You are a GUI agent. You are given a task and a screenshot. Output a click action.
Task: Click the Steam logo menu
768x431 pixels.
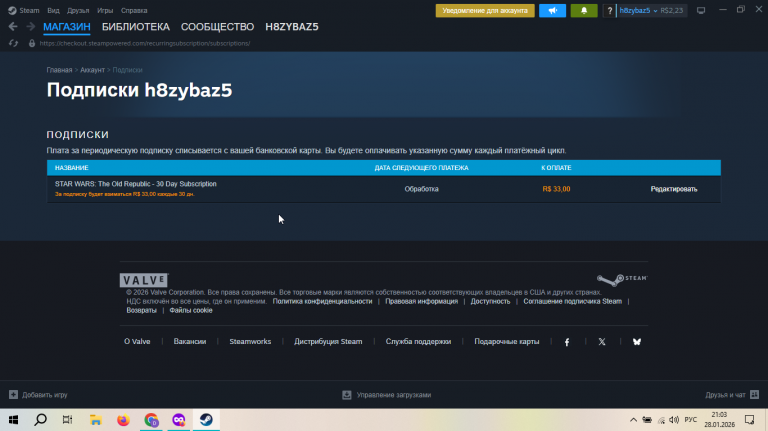click(24, 10)
